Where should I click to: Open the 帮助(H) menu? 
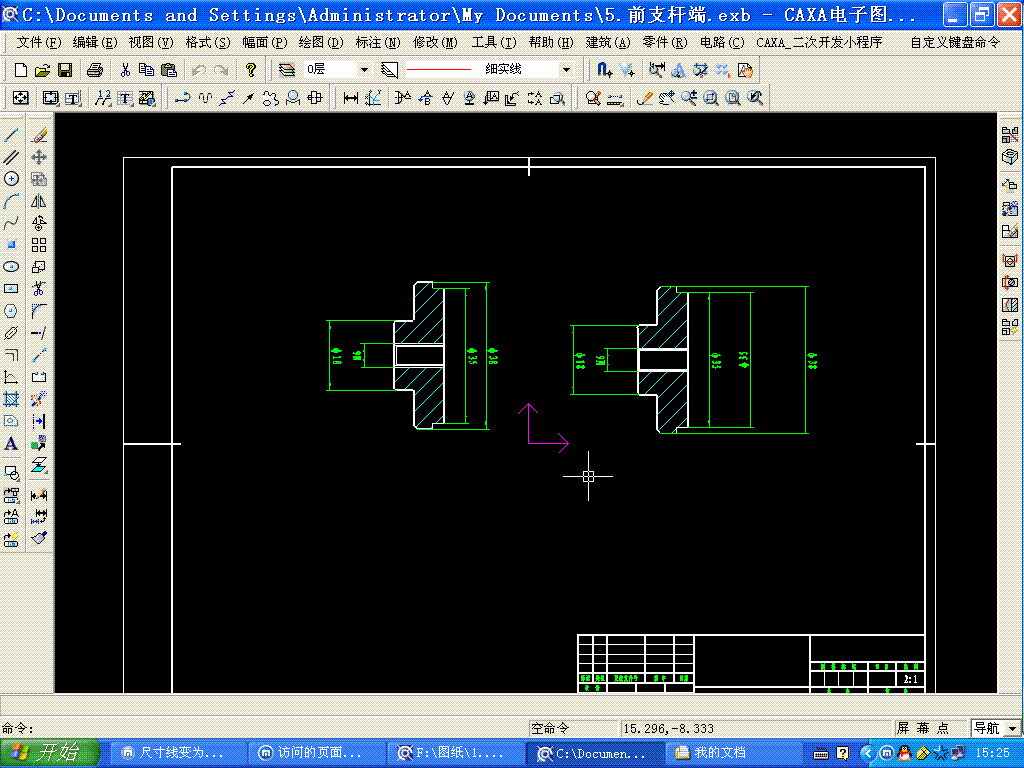click(x=551, y=42)
